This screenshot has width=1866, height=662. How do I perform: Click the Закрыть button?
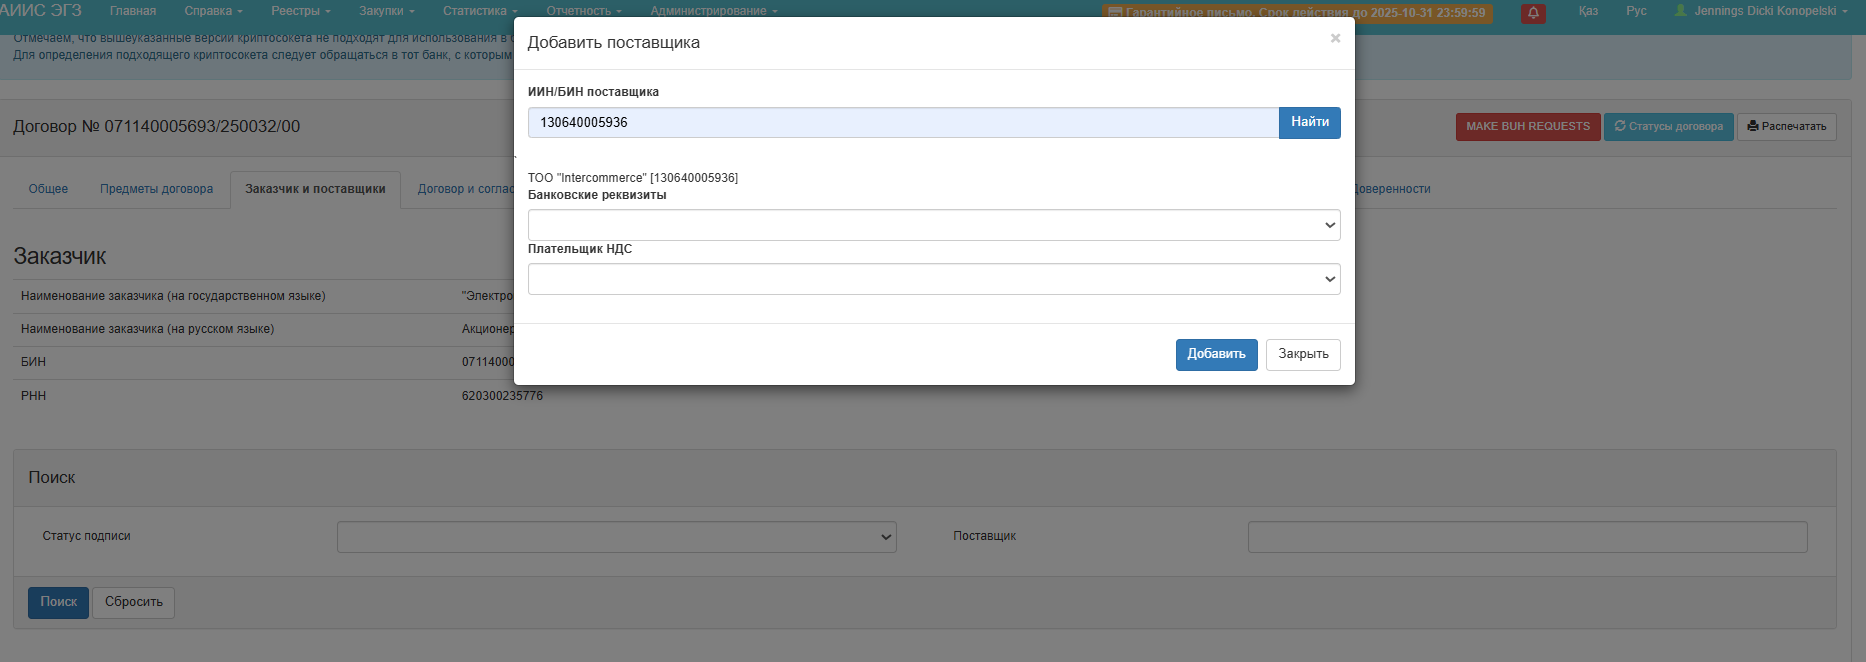(x=1302, y=354)
